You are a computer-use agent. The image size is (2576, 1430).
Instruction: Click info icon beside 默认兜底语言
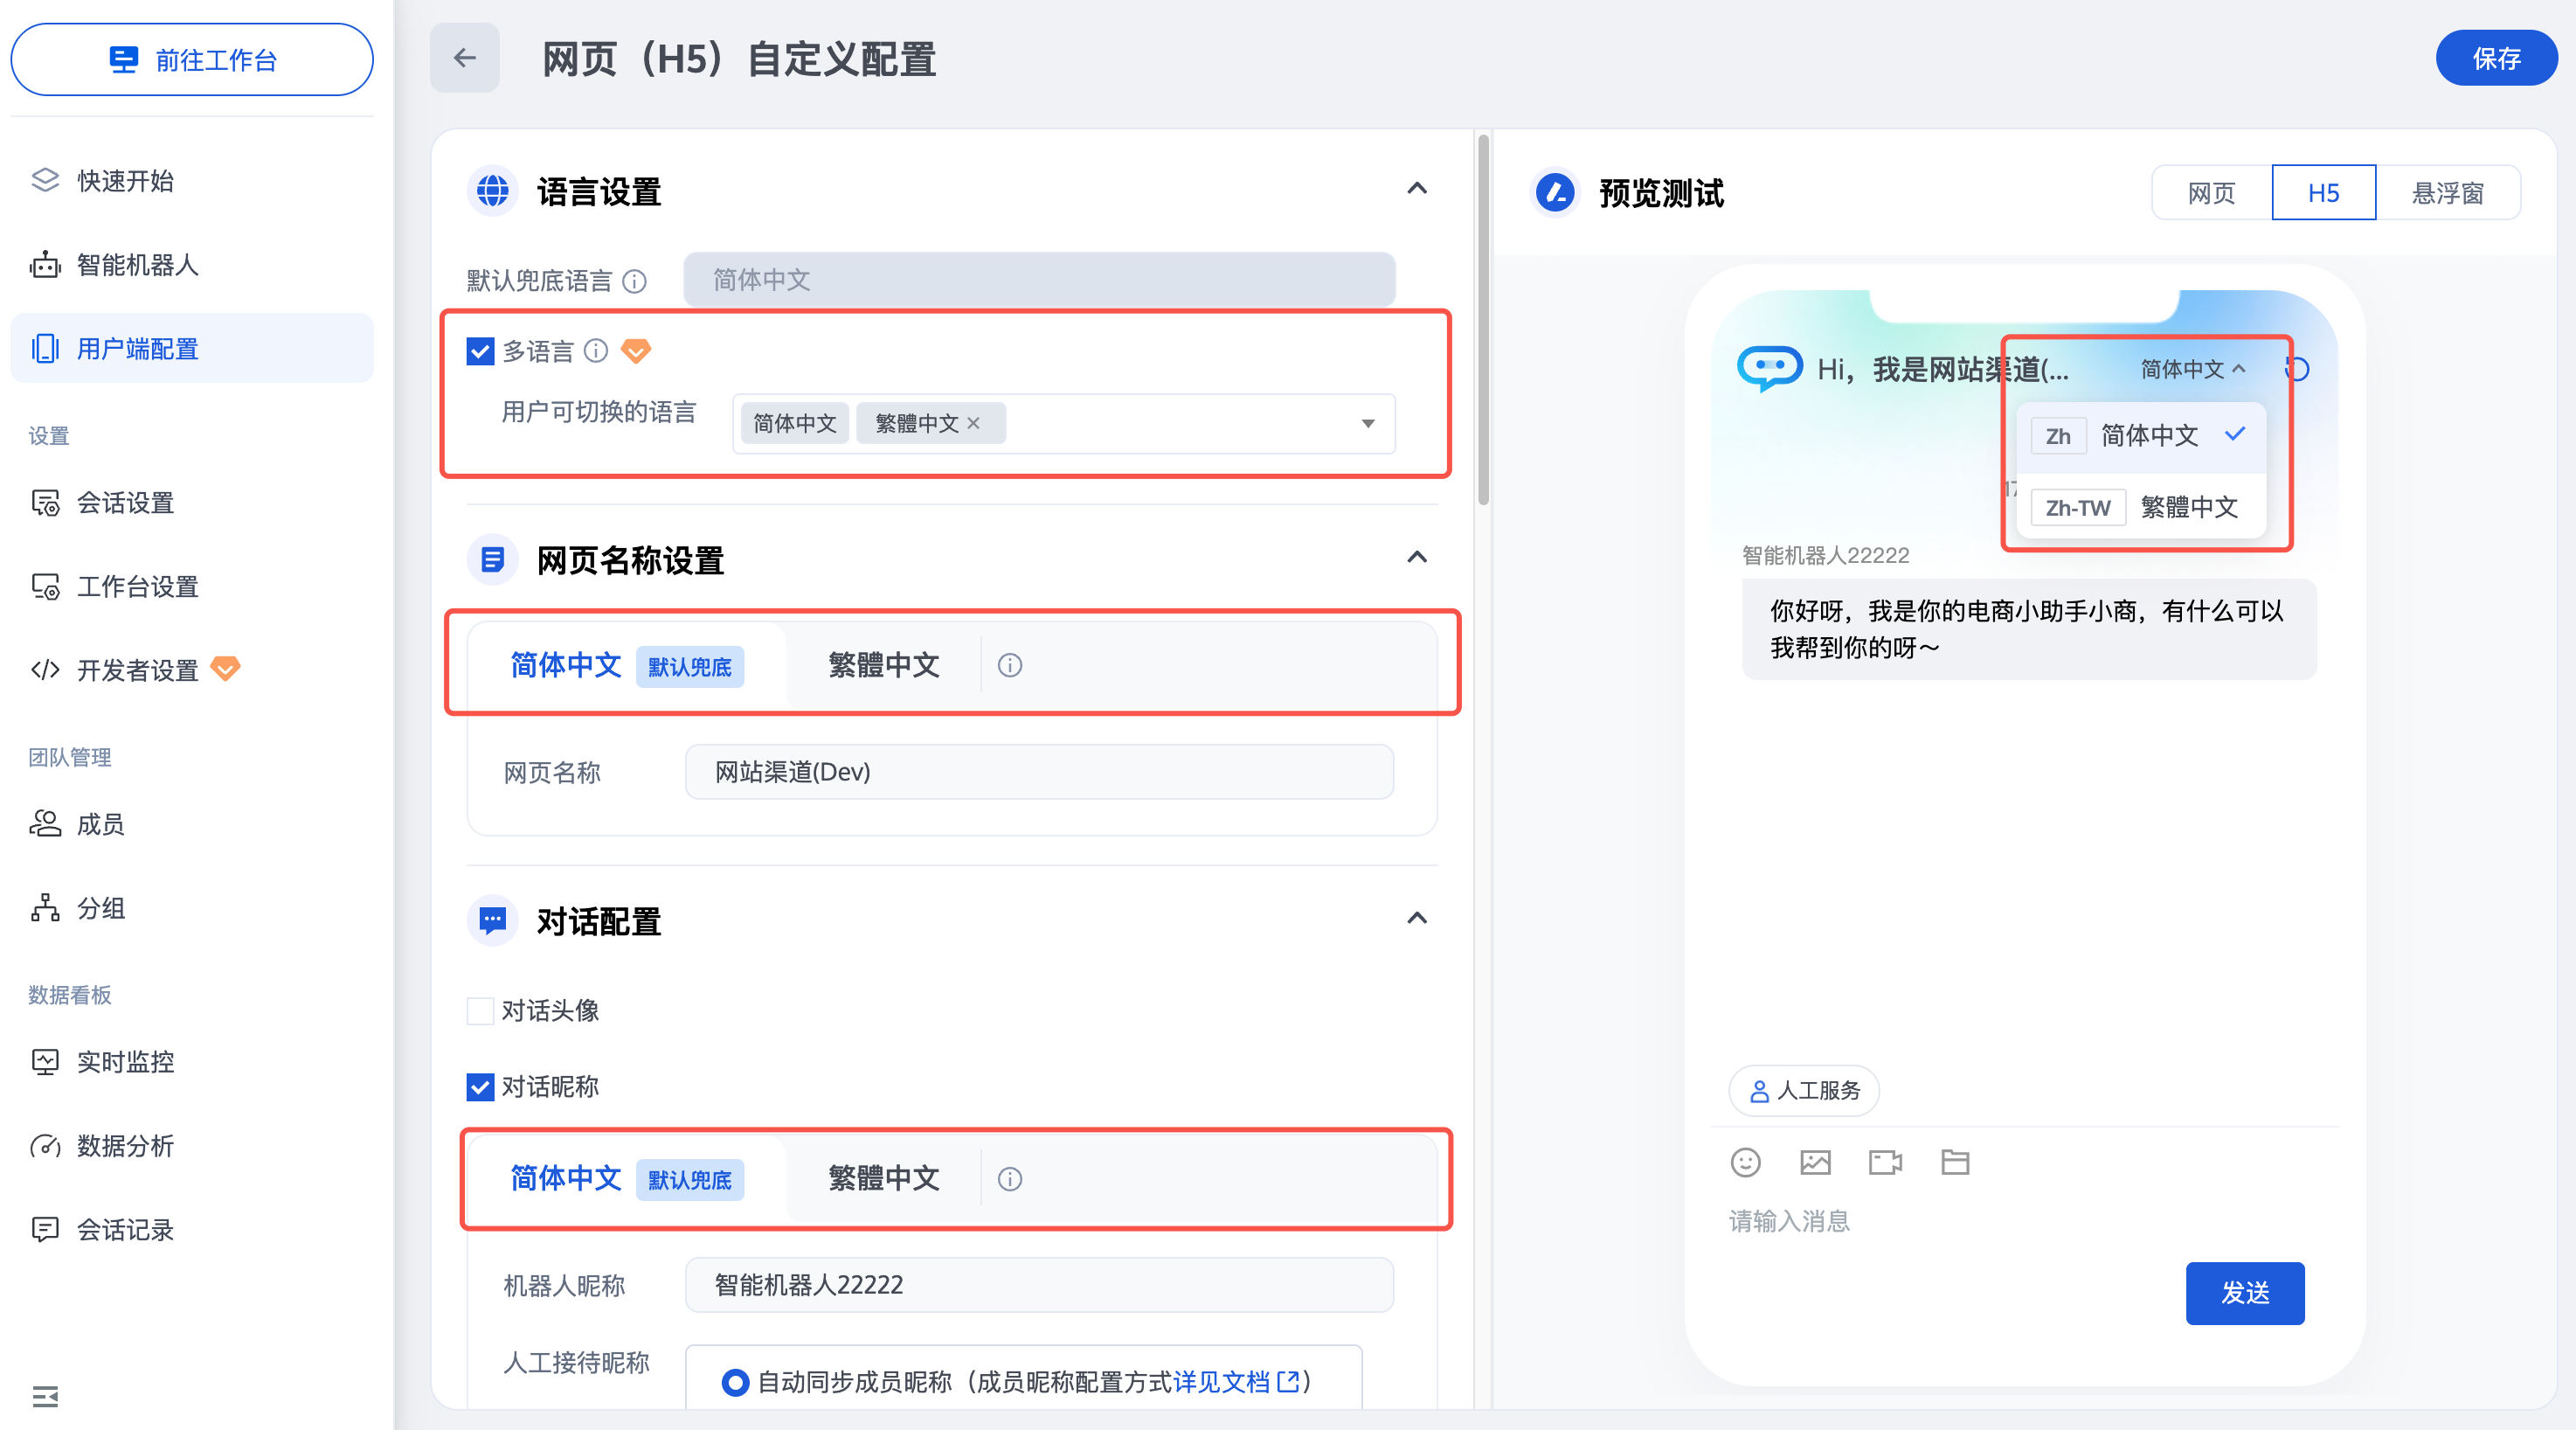click(634, 281)
